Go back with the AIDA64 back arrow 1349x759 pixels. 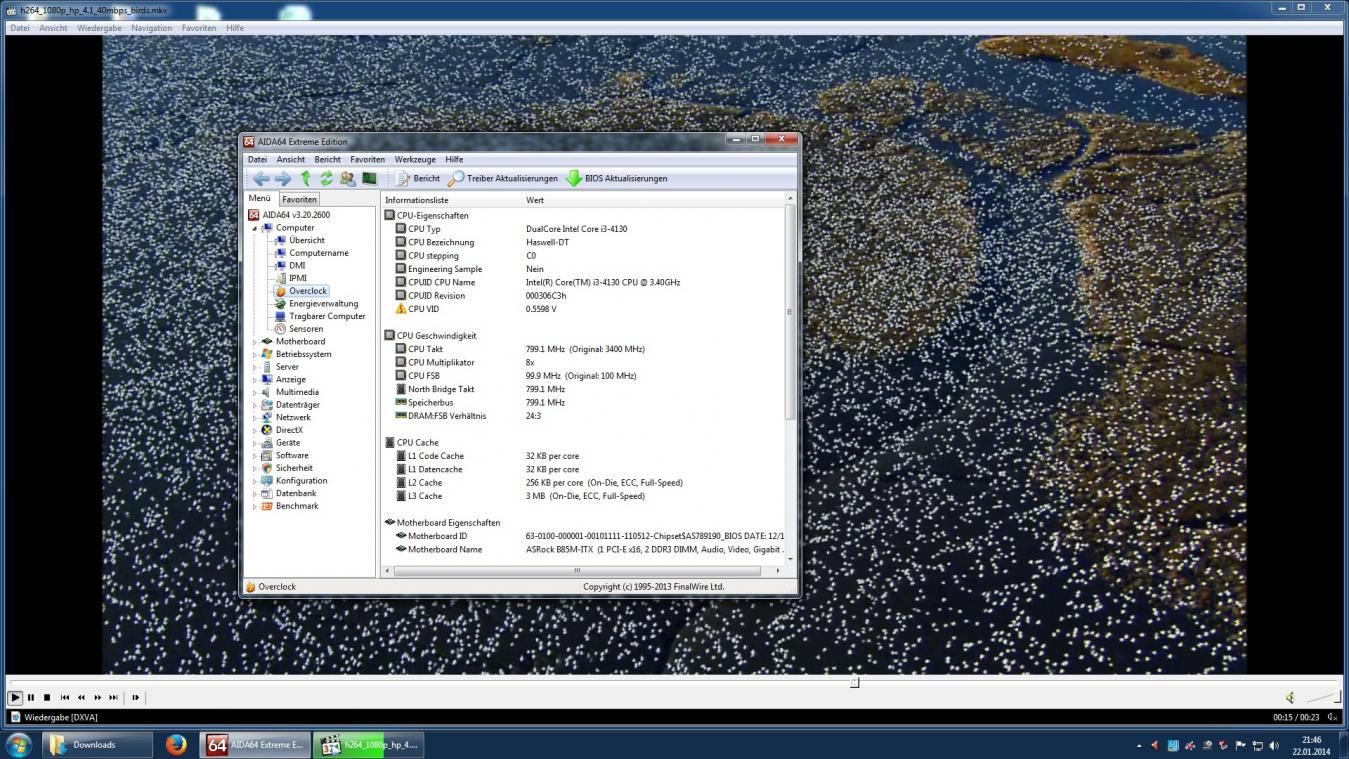(261, 178)
